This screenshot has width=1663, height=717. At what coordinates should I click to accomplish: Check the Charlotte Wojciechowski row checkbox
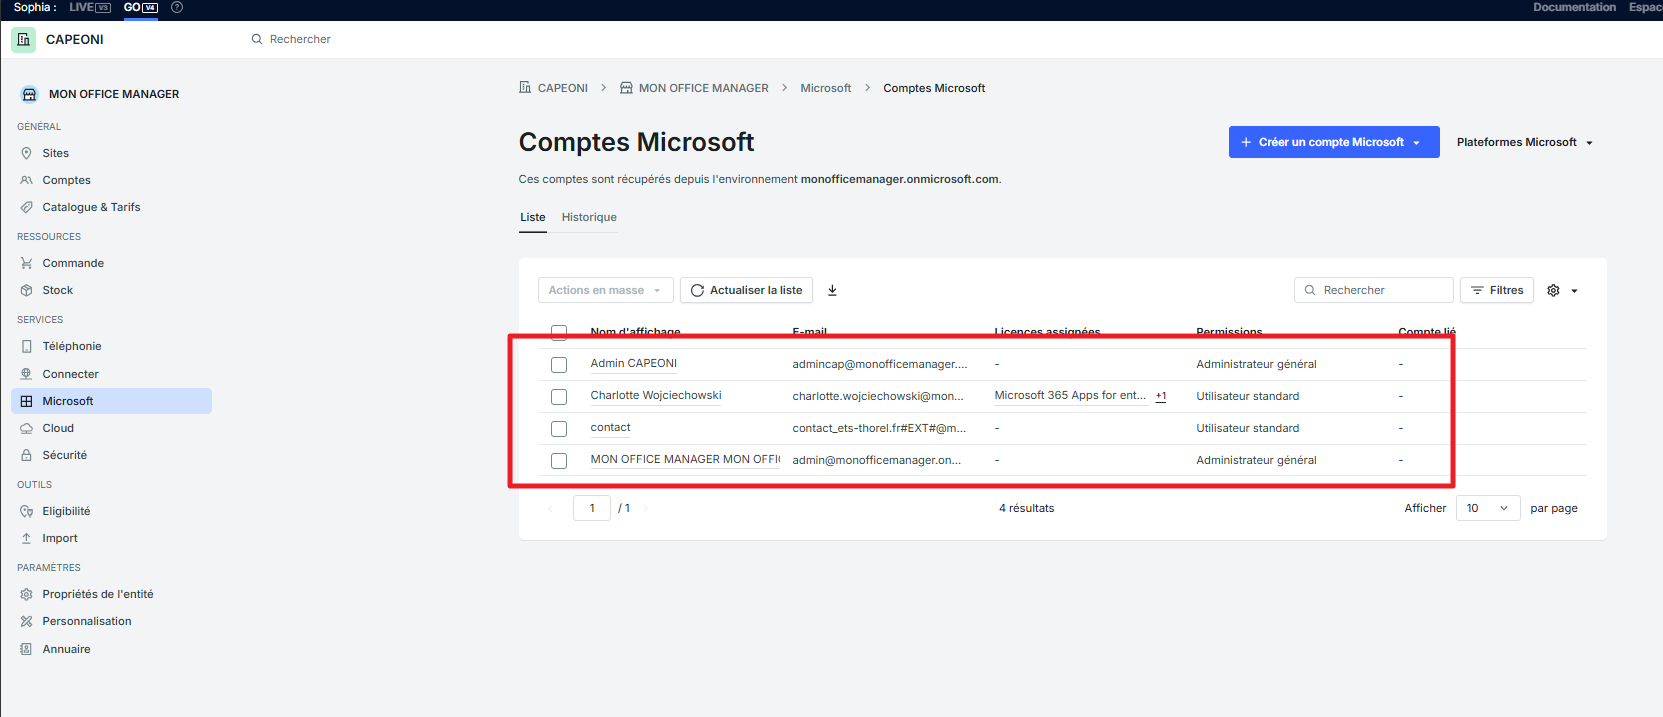(x=559, y=397)
